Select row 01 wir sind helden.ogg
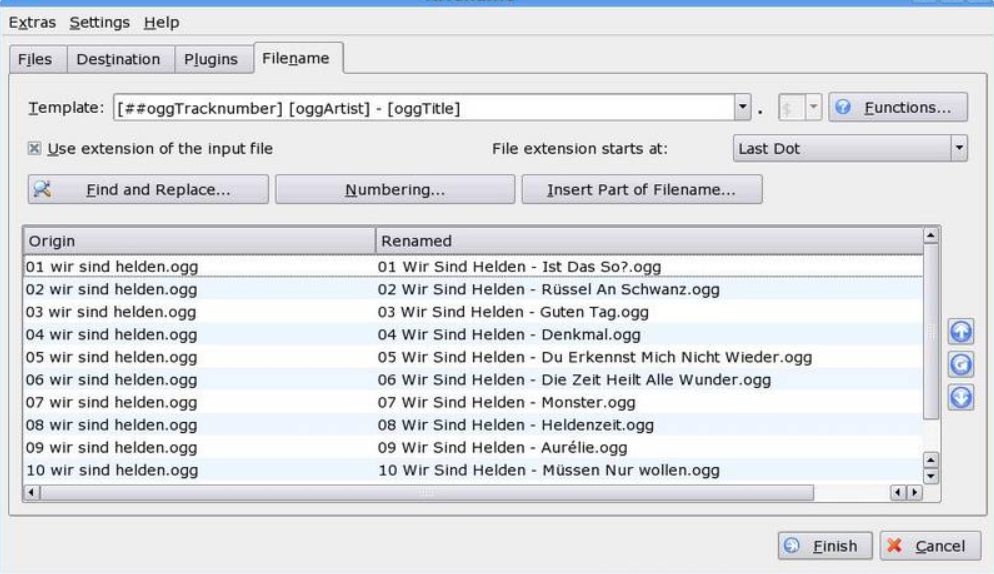 tap(474, 266)
